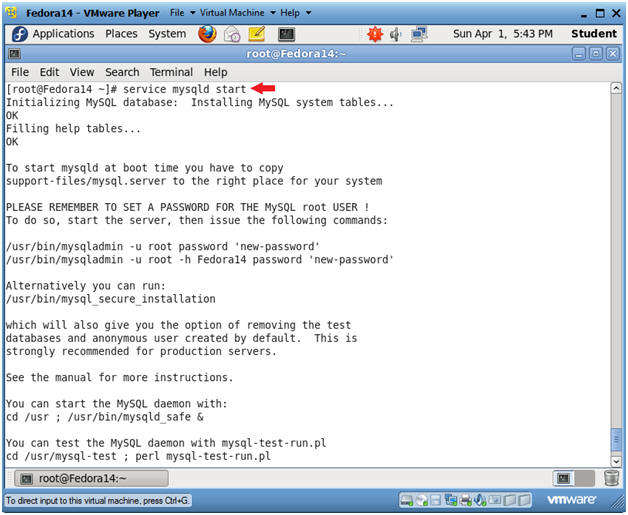Click 'cd /usr/mysql-test ; perl mysql-test-run.pl' line
Image resolution: width=628 pixels, height=515 pixels.
point(138,456)
